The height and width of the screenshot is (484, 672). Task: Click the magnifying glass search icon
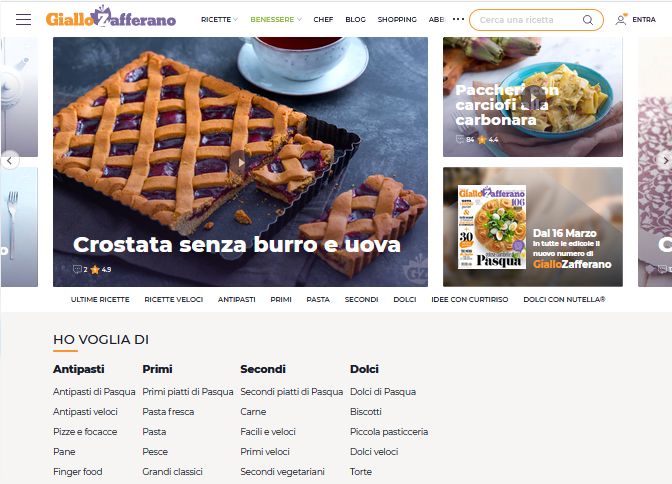[x=588, y=20]
